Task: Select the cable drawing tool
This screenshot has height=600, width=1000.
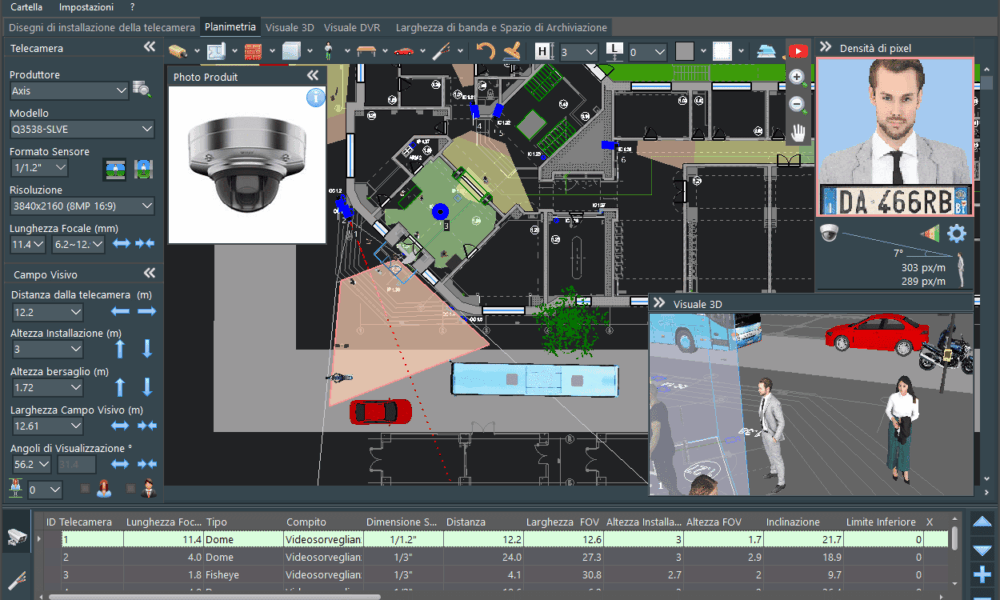Action: [441, 51]
